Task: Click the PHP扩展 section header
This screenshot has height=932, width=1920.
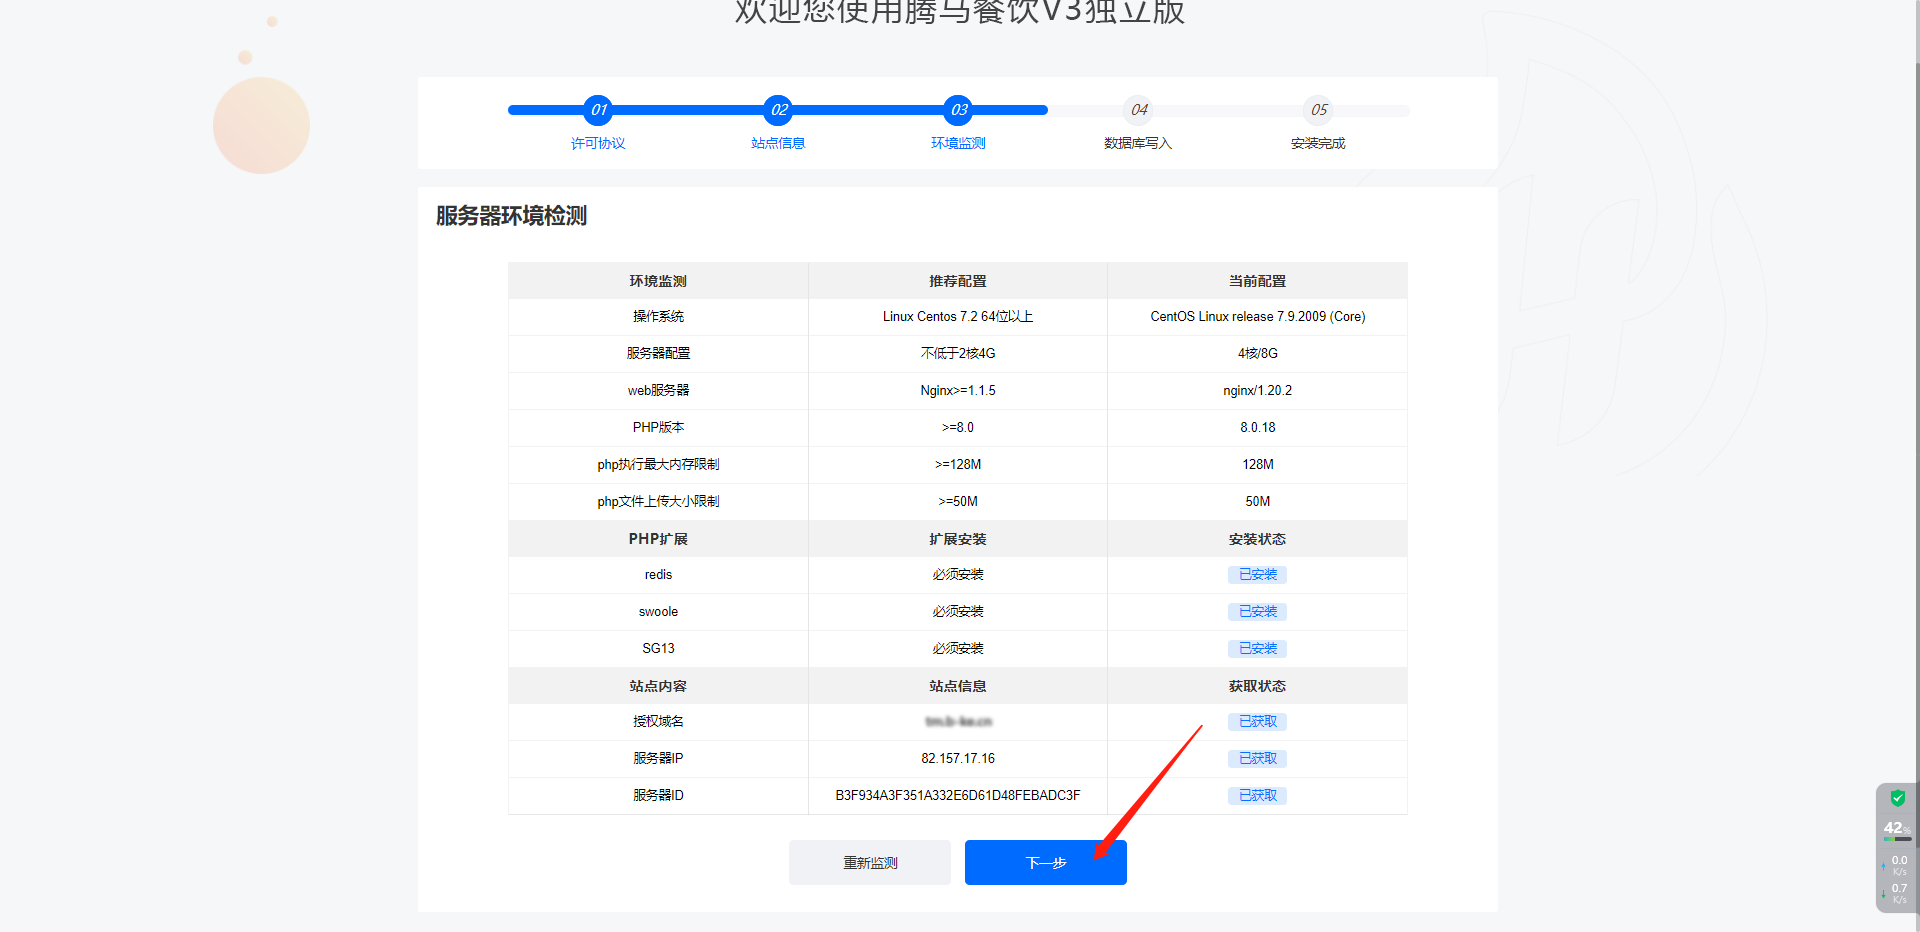Action: [658, 539]
